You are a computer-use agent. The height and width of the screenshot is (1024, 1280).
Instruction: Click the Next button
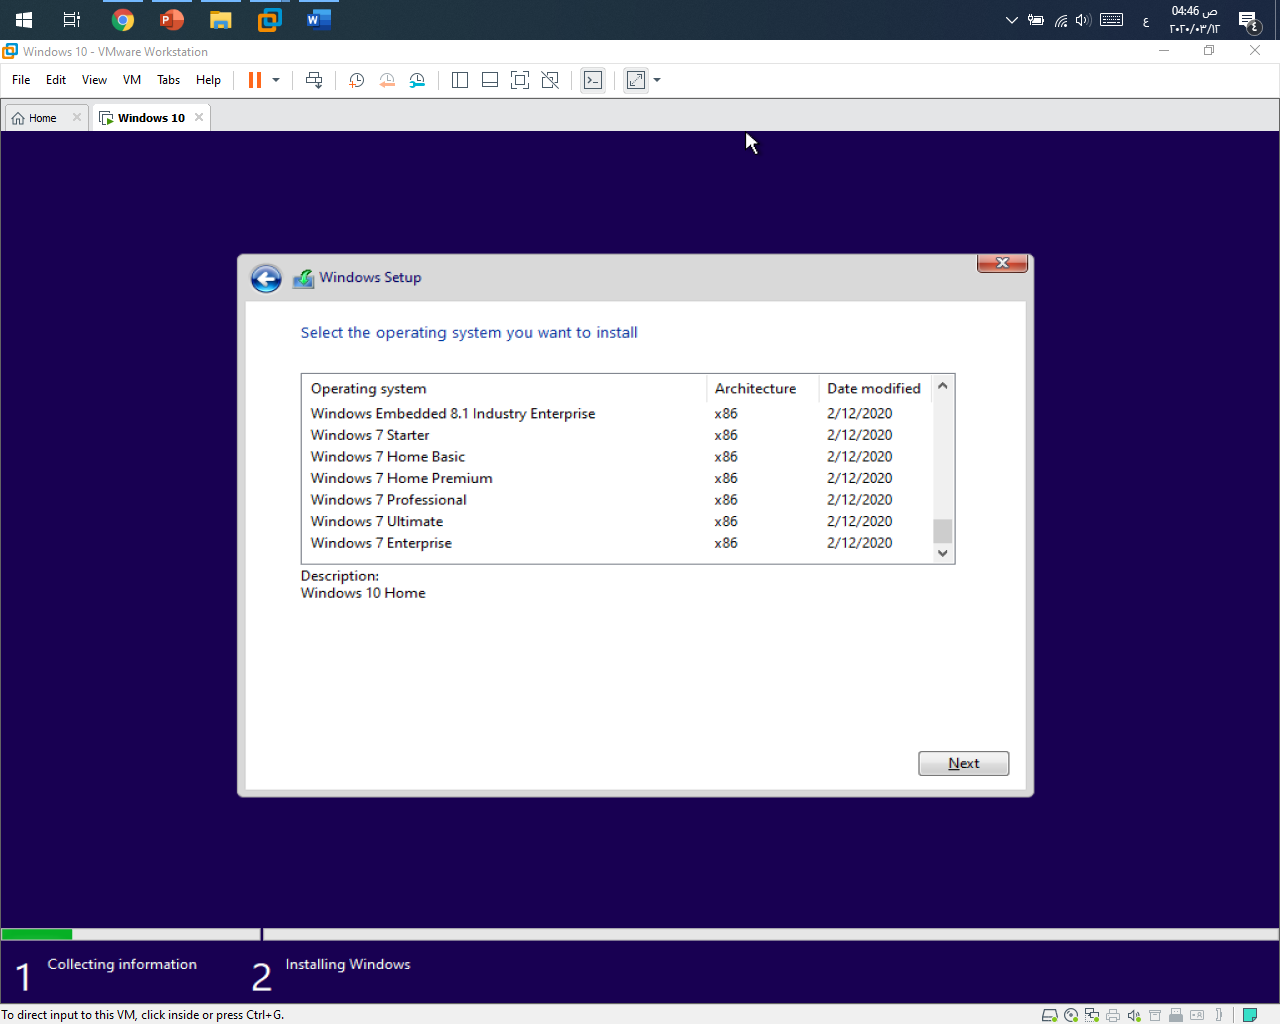(964, 763)
